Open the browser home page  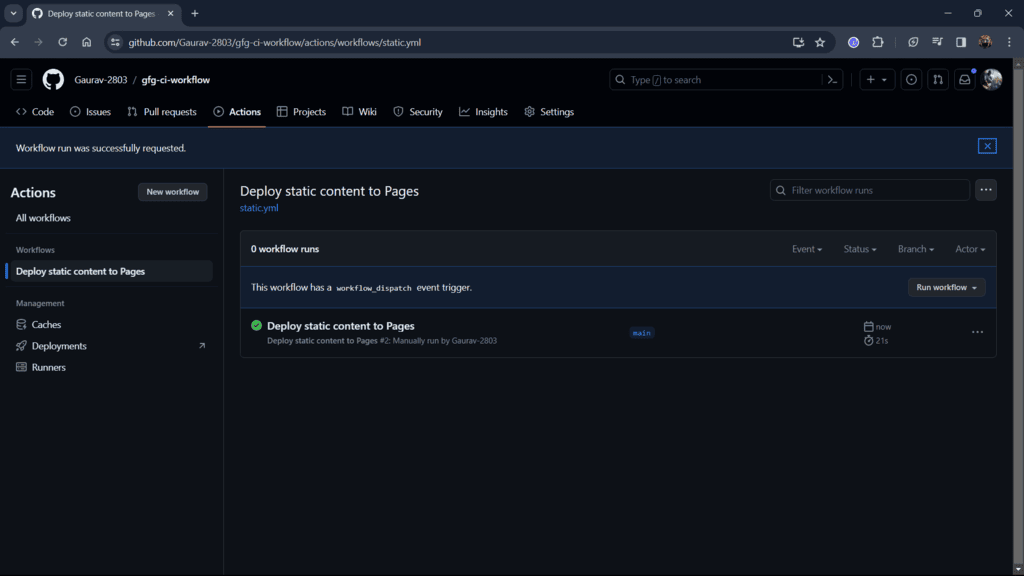click(87, 42)
